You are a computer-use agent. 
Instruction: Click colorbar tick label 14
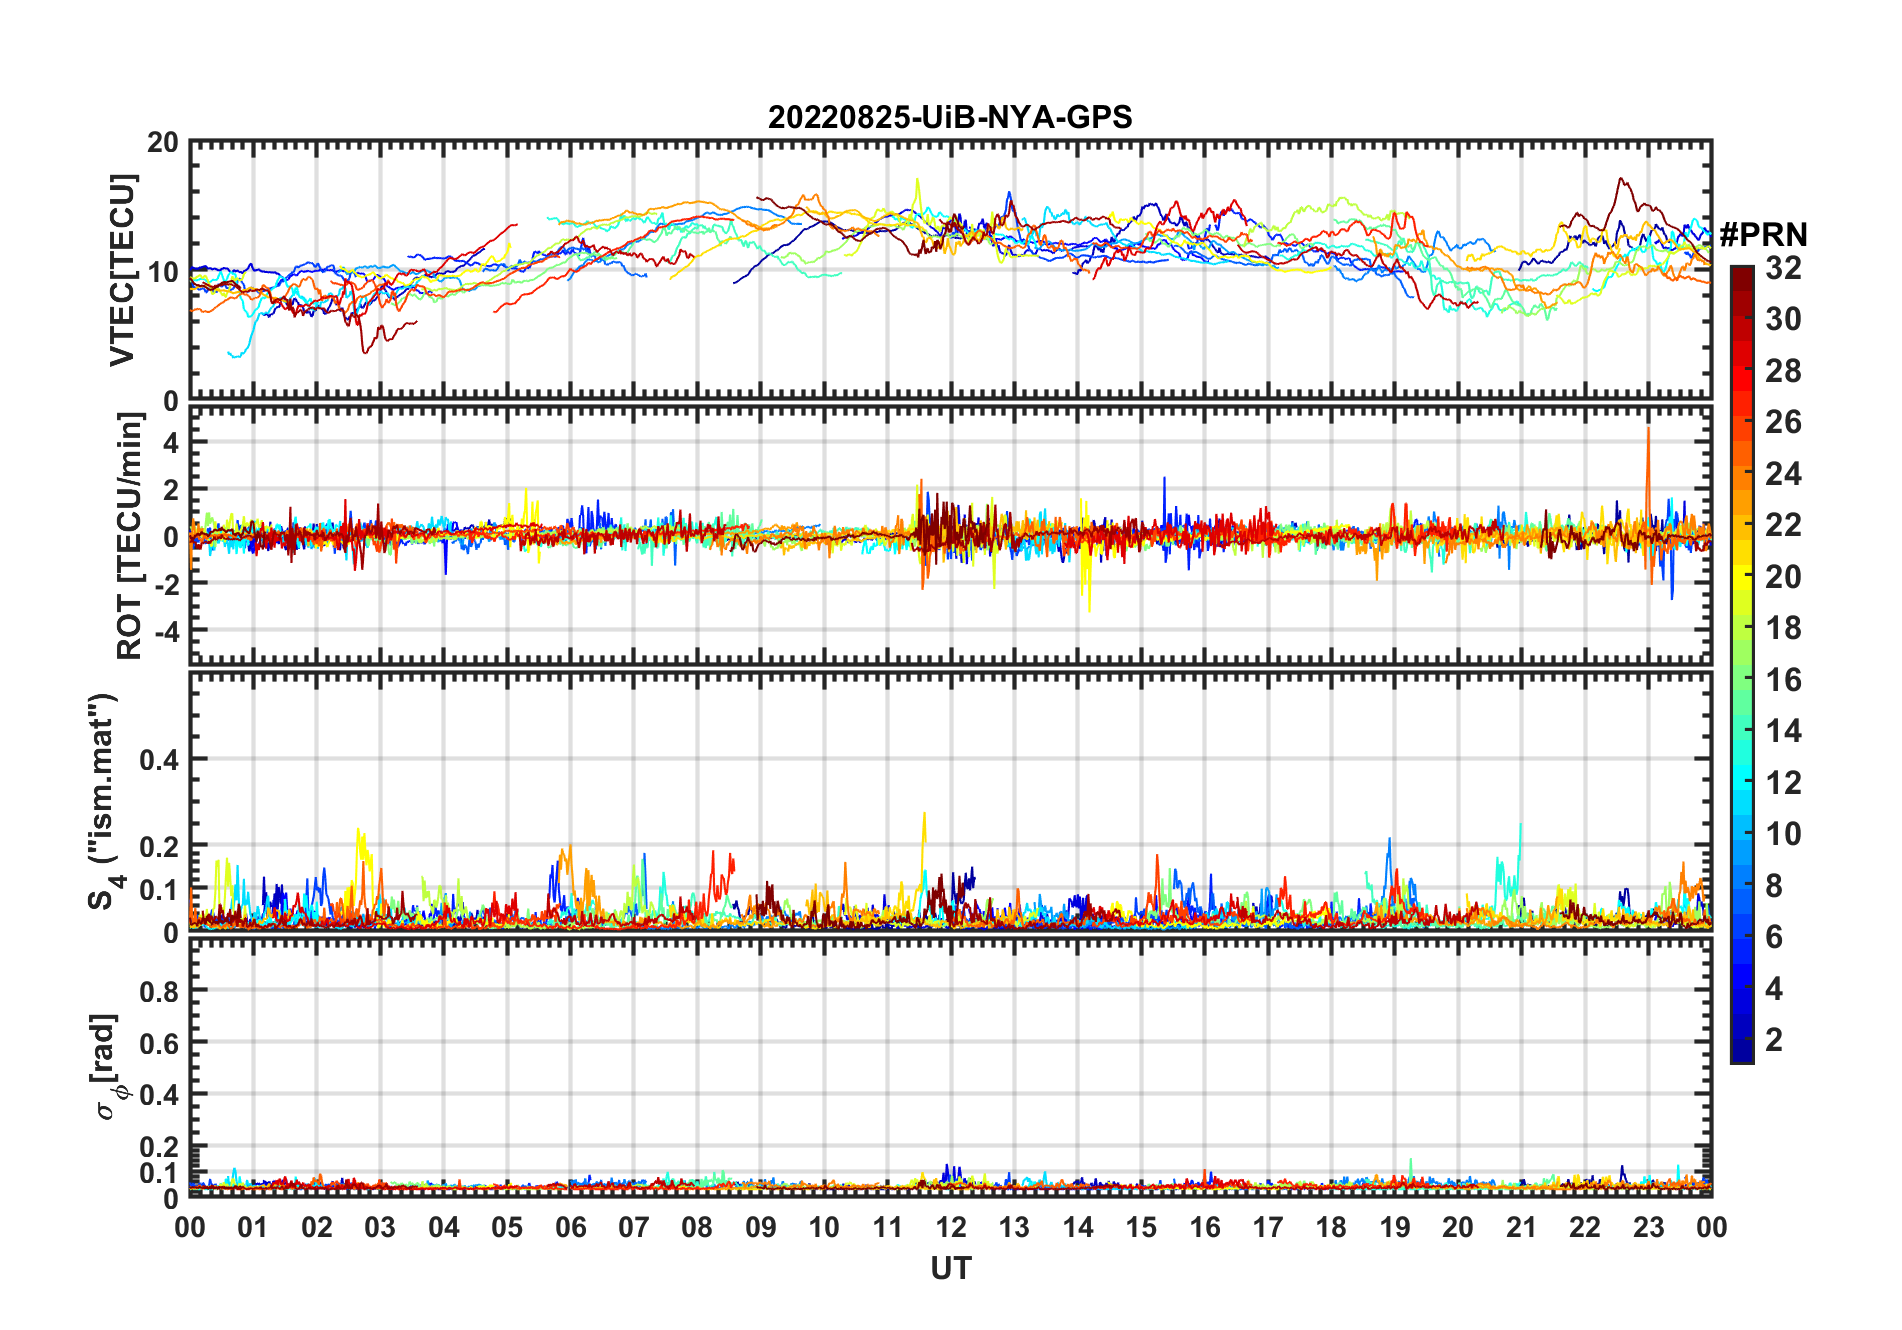[1783, 731]
